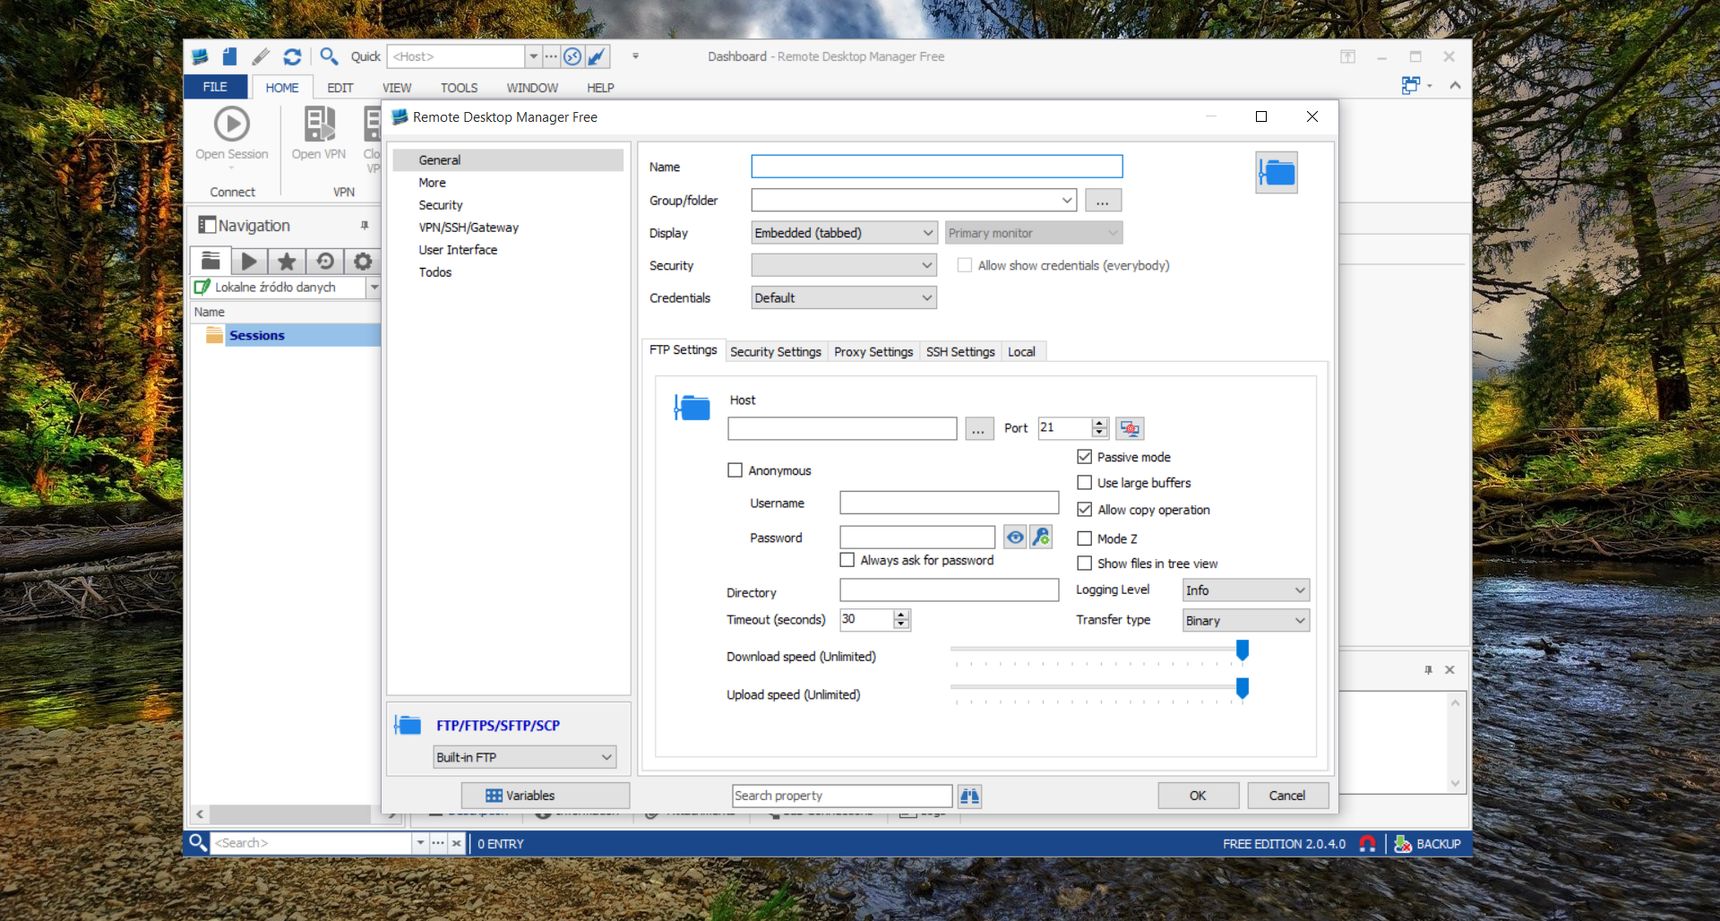Pin the Navigation panel
1720x921 pixels.
click(x=365, y=225)
